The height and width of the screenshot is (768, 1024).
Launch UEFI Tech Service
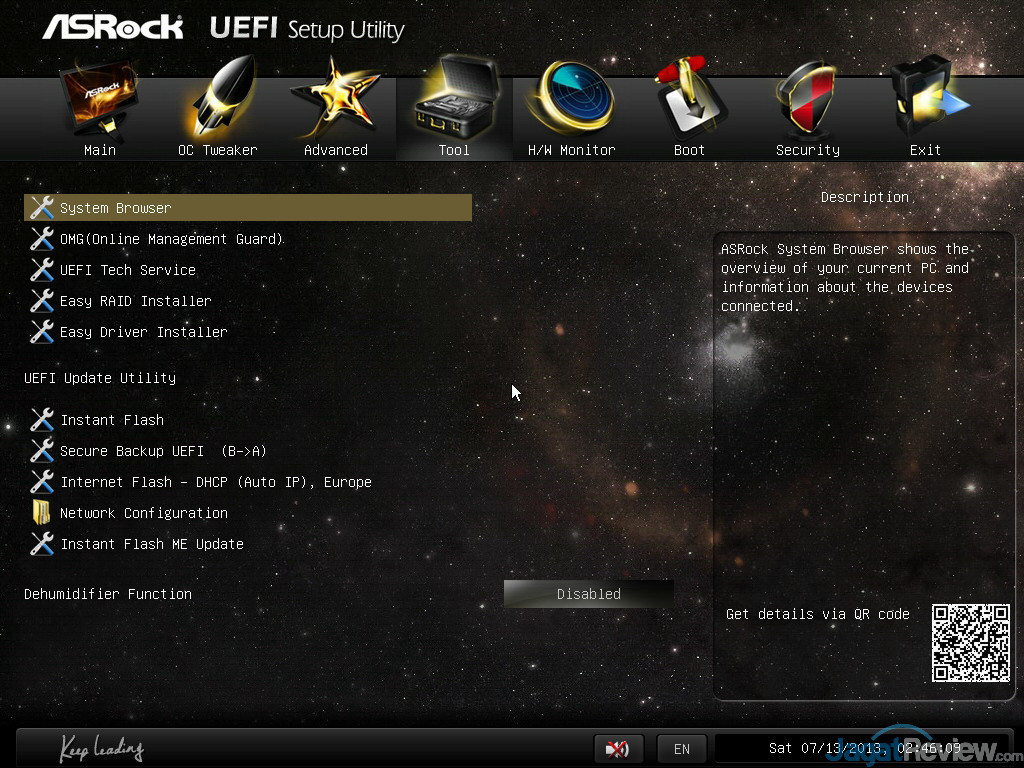pyautogui.click(x=127, y=270)
